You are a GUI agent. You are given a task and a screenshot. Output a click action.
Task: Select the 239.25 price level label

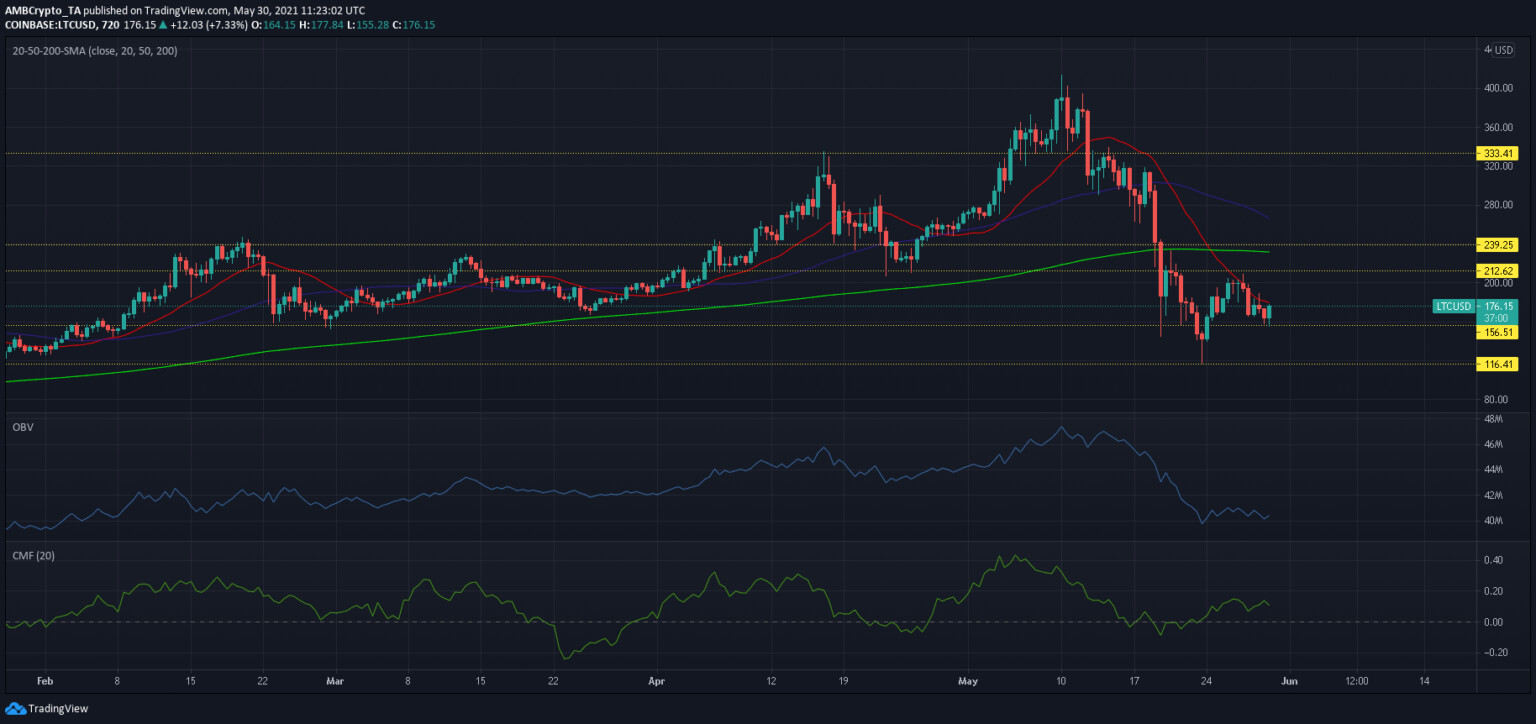coord(1498,244)
